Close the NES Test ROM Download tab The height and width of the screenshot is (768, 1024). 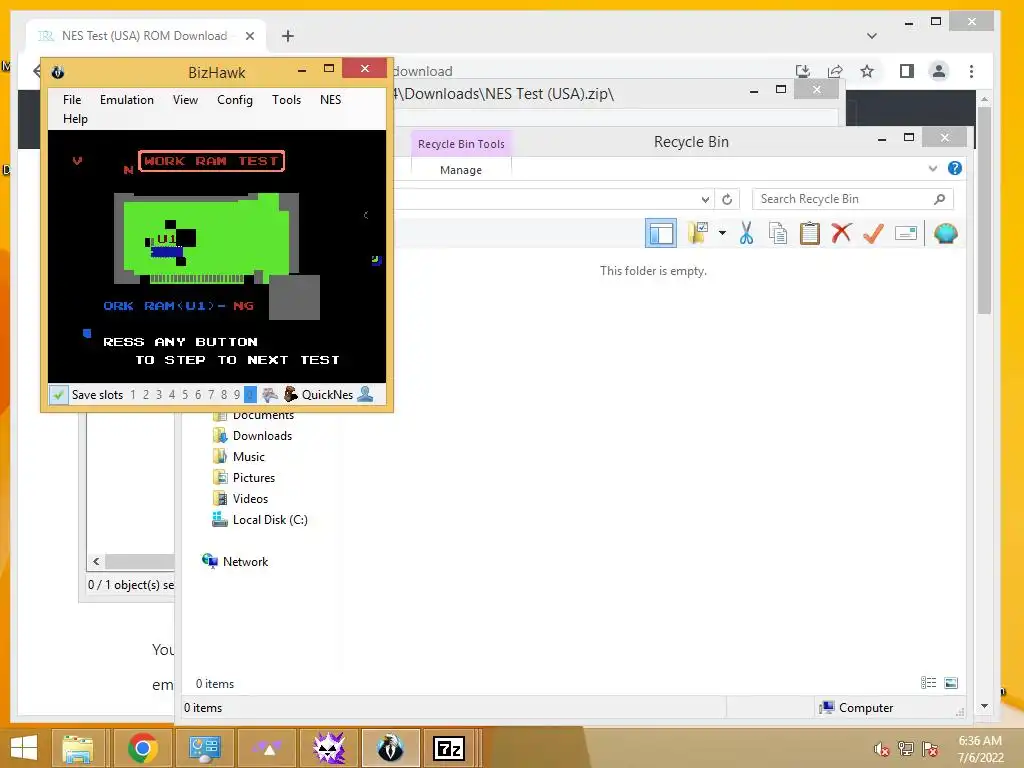(249, 36)
